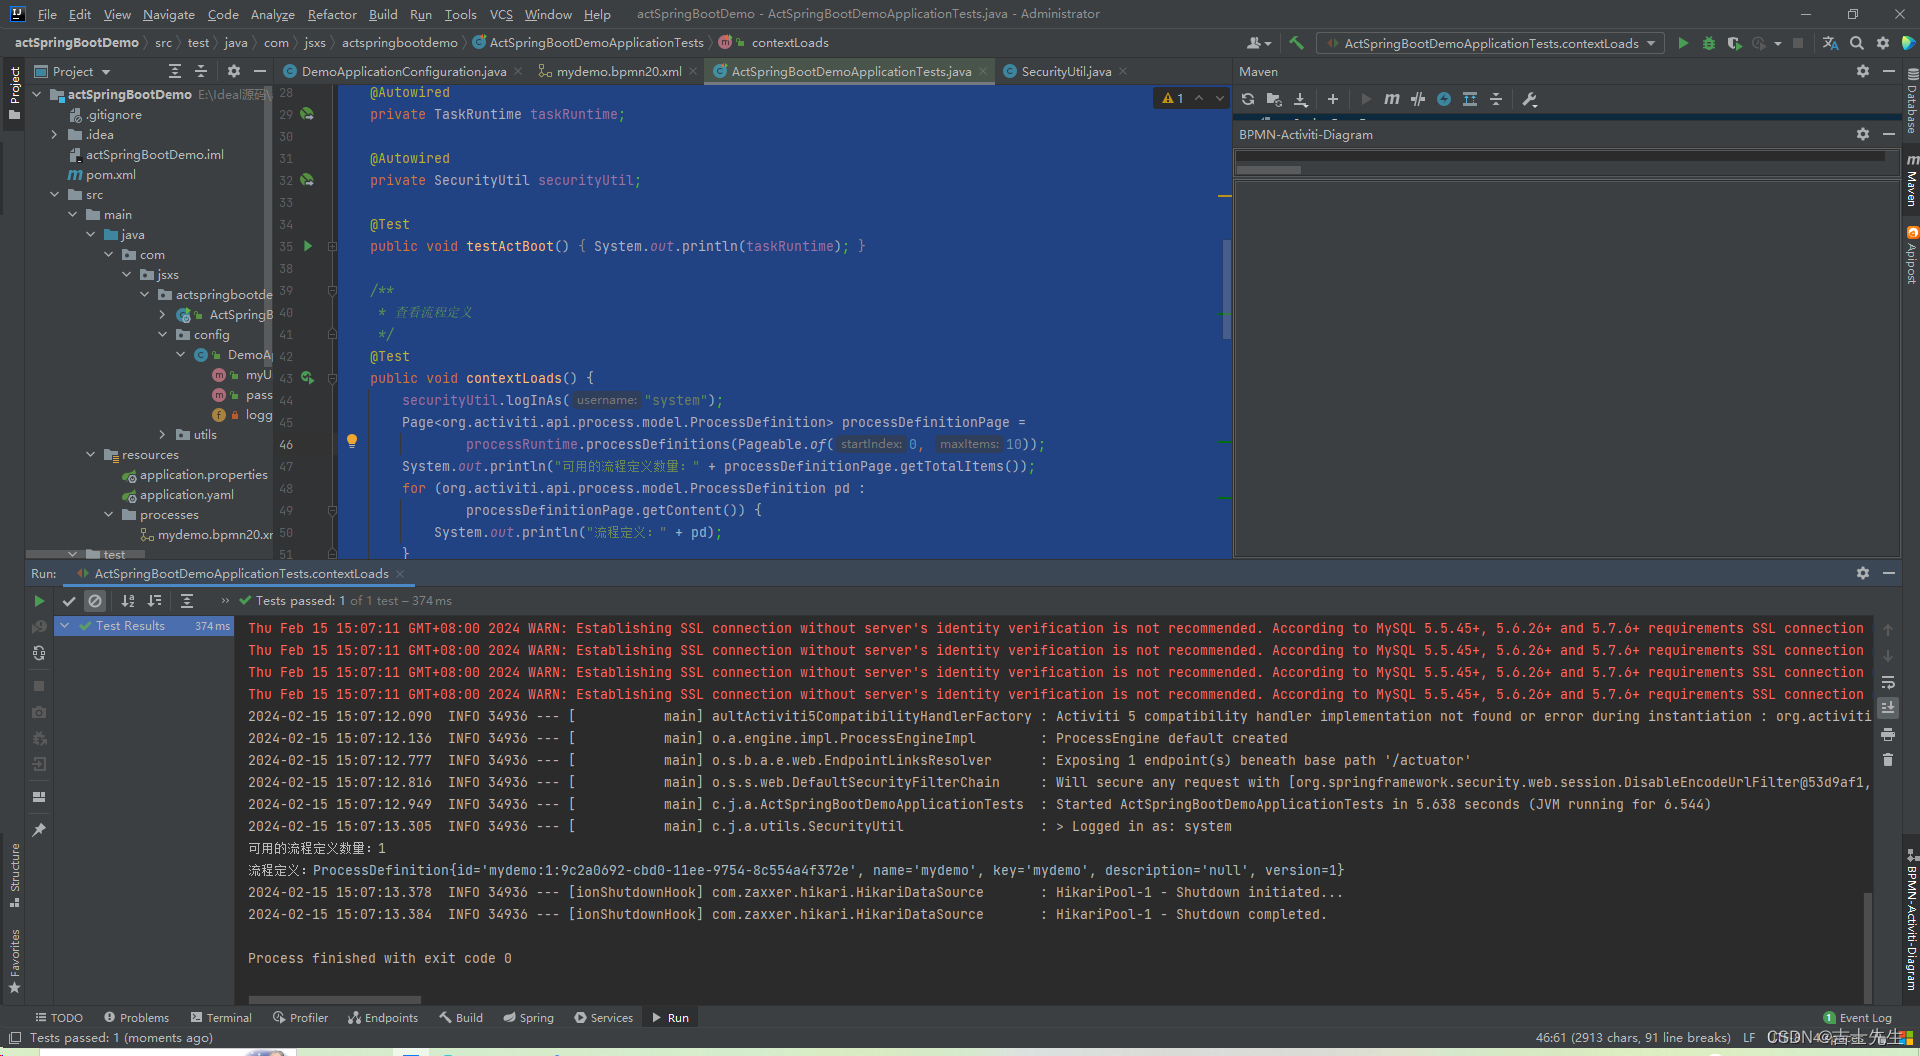Switch to mydemo.bpmn20.xml tab
The image size is (1920, 1056).
click(x=617, y=71)
